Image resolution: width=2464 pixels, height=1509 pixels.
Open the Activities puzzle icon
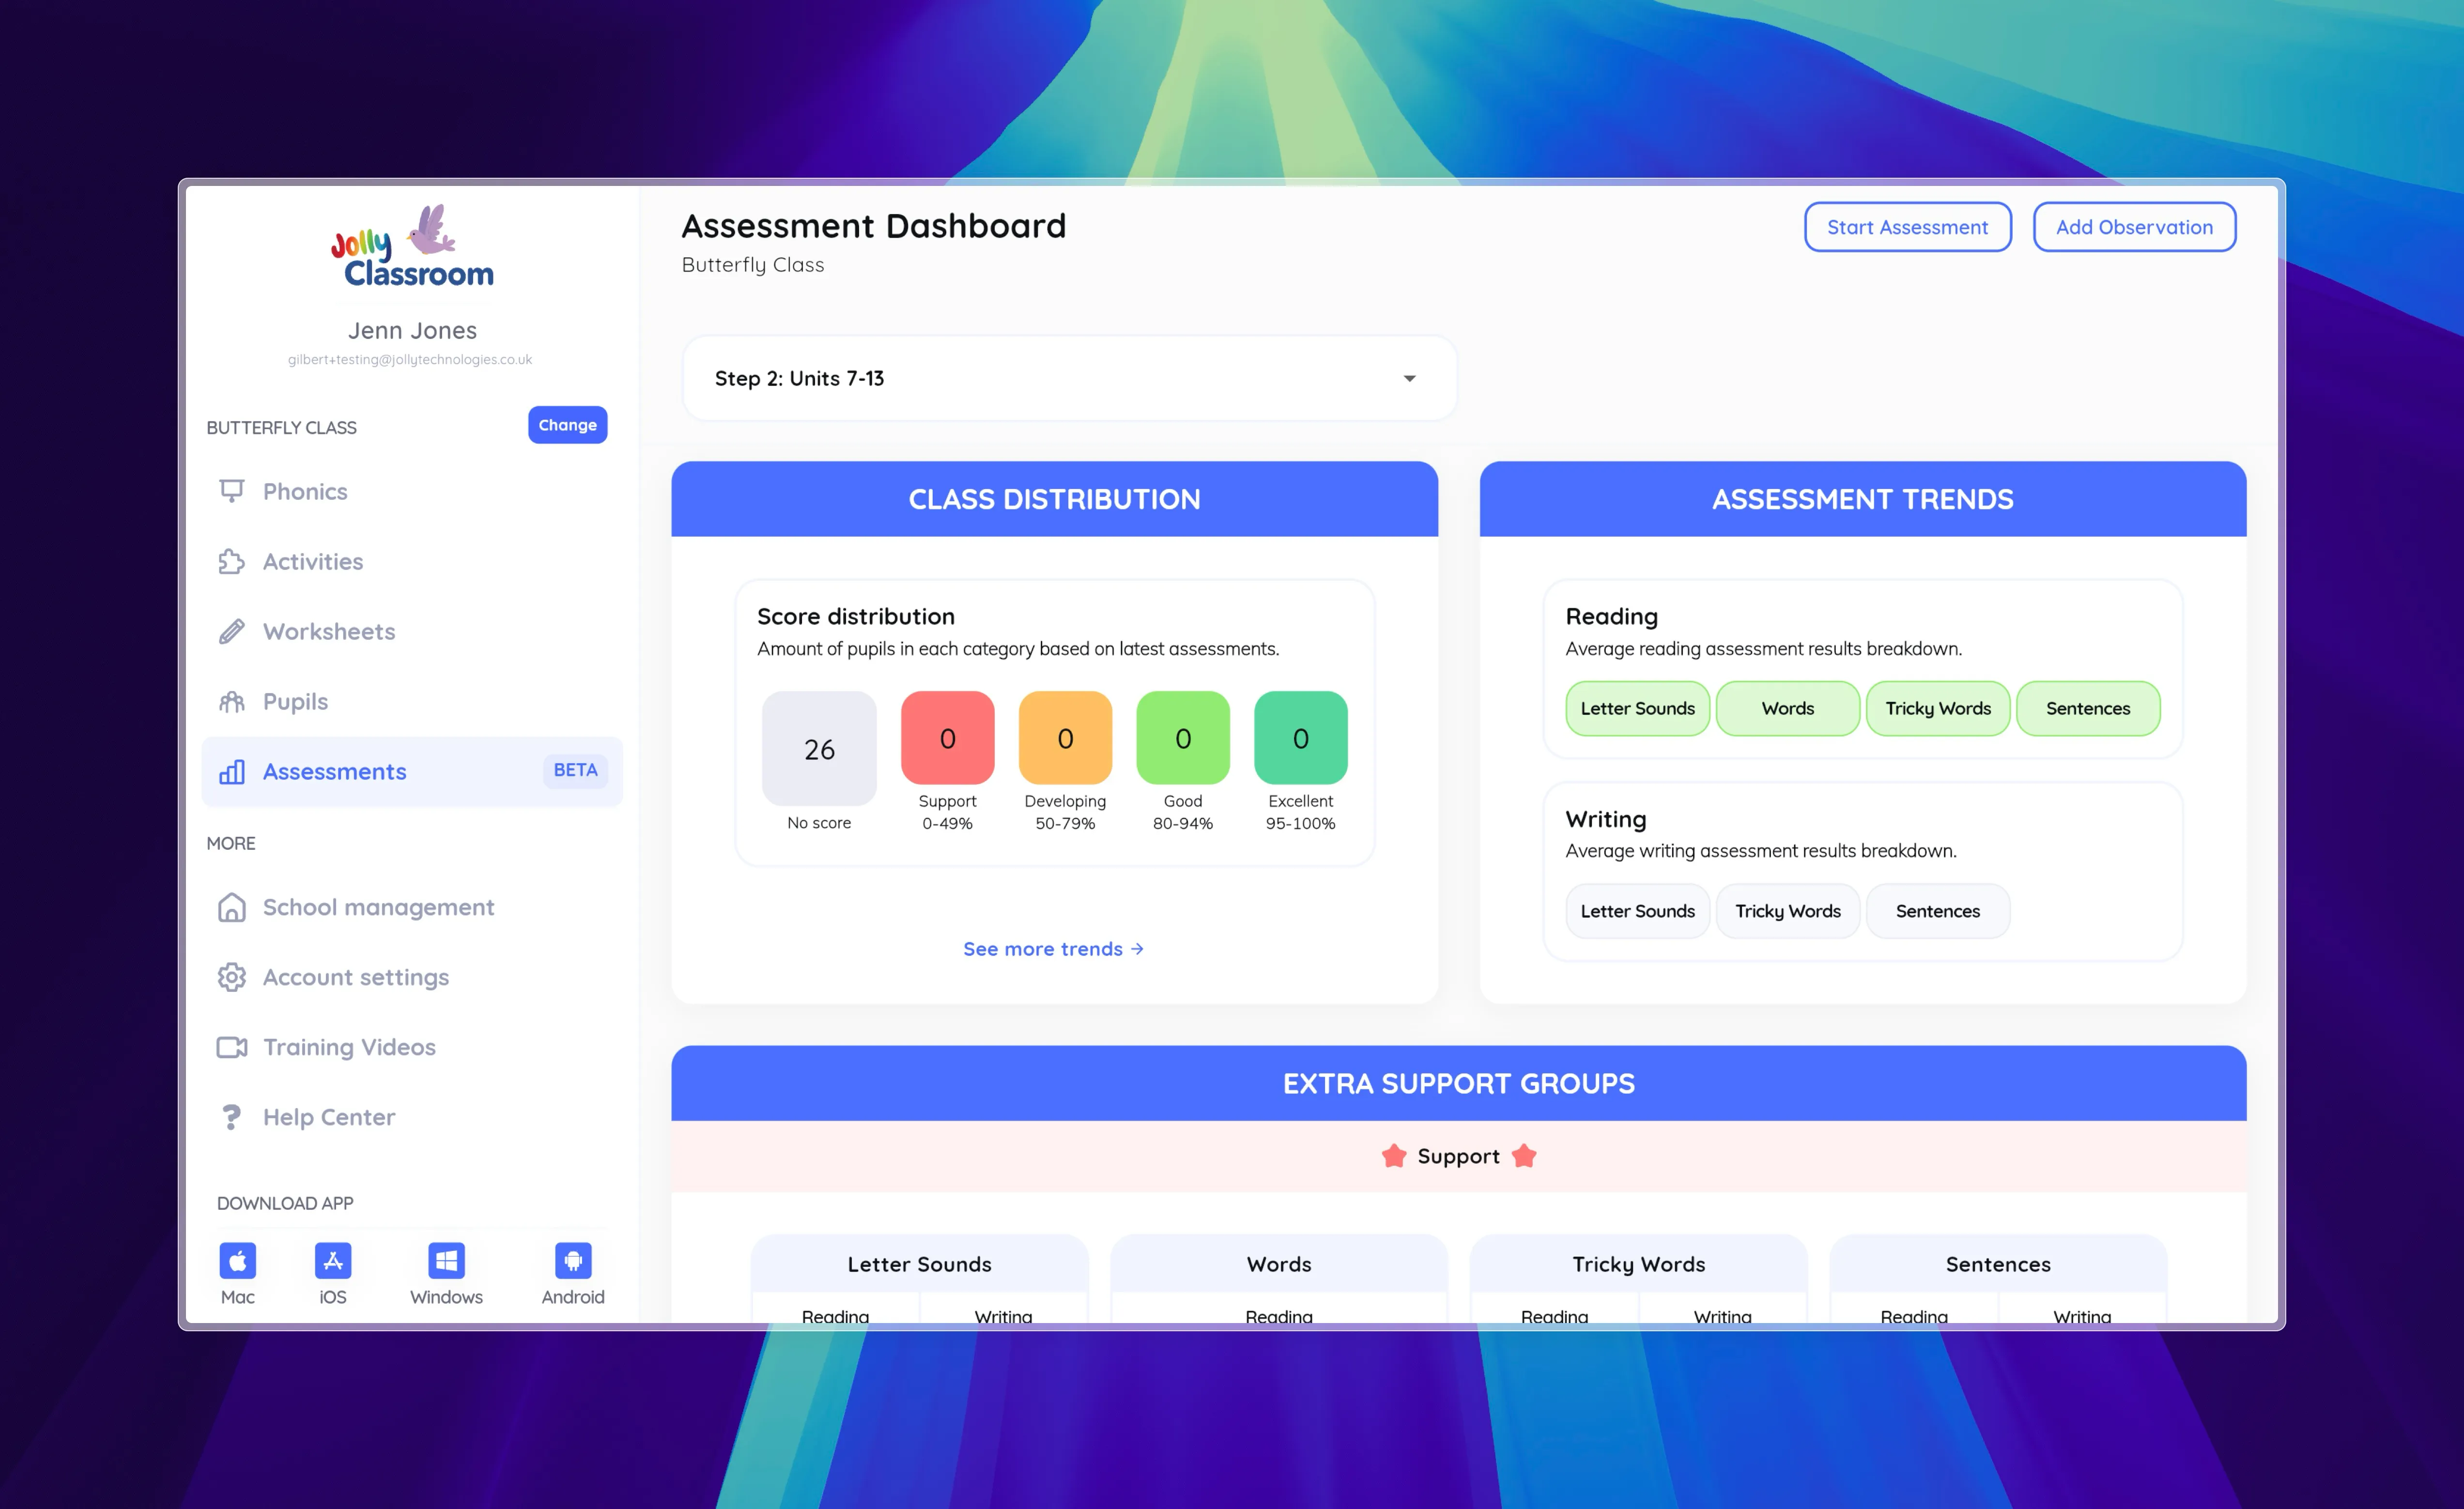coord(232,562)
